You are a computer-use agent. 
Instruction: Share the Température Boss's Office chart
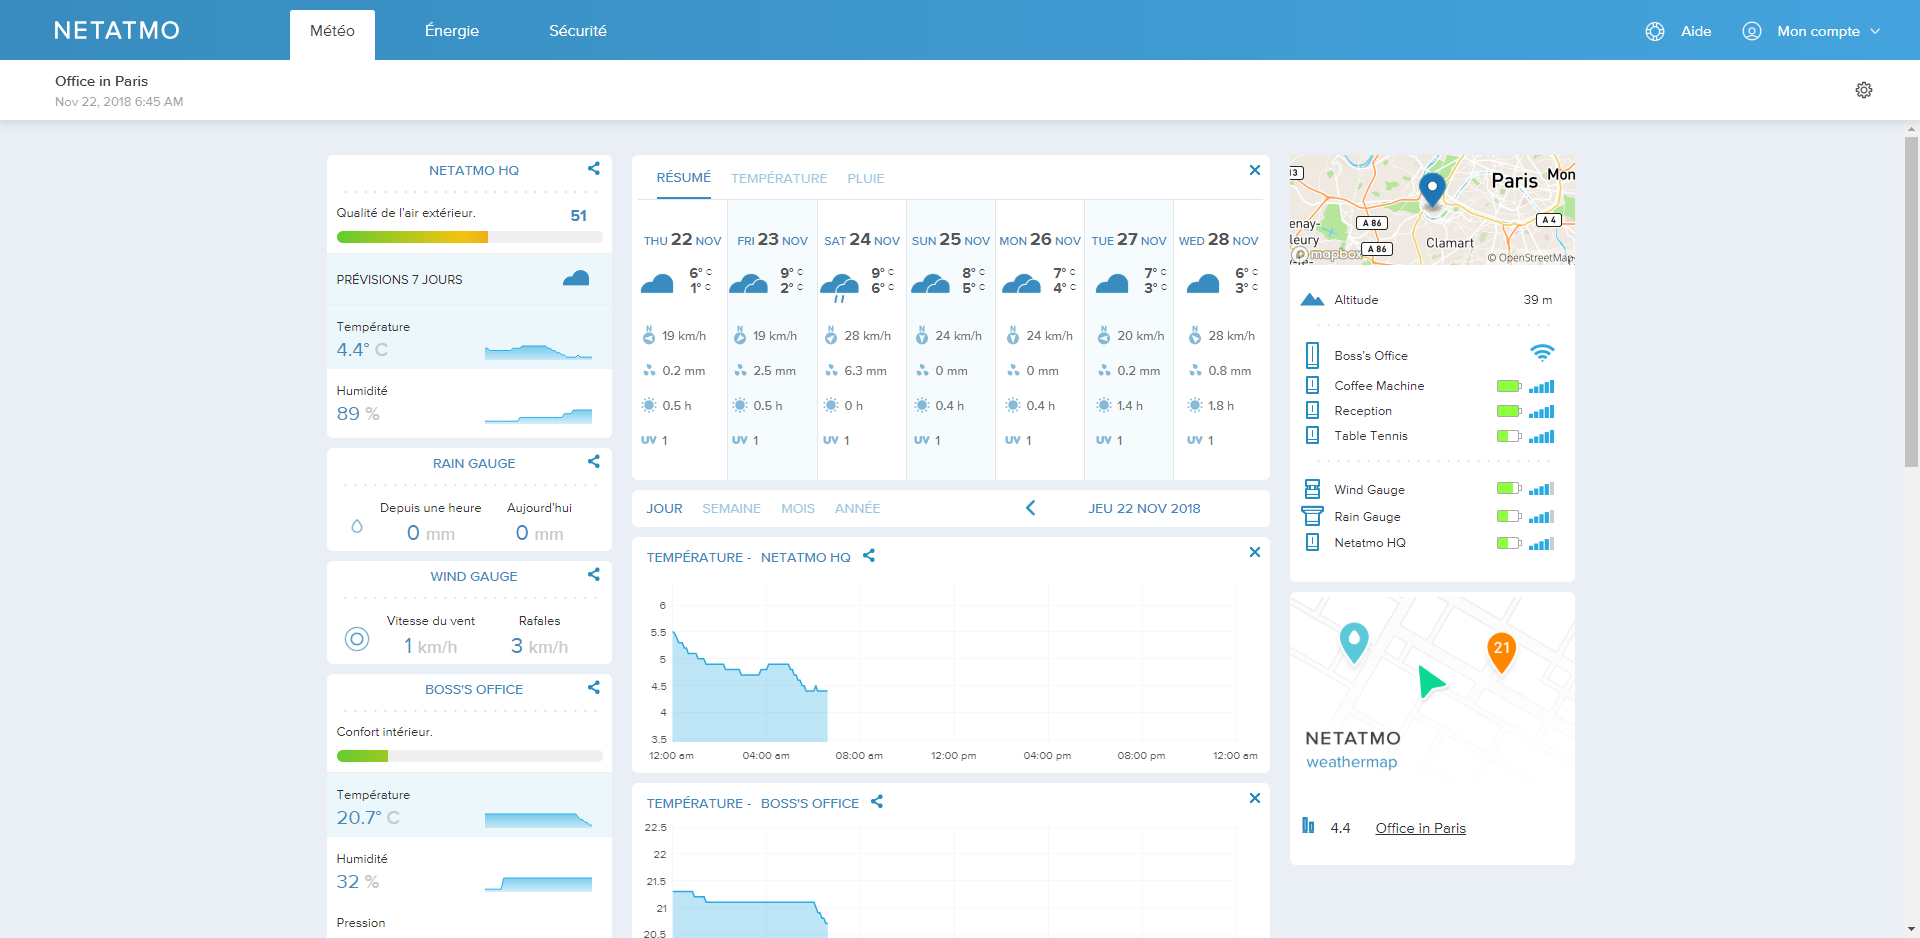tap(877, 802)
